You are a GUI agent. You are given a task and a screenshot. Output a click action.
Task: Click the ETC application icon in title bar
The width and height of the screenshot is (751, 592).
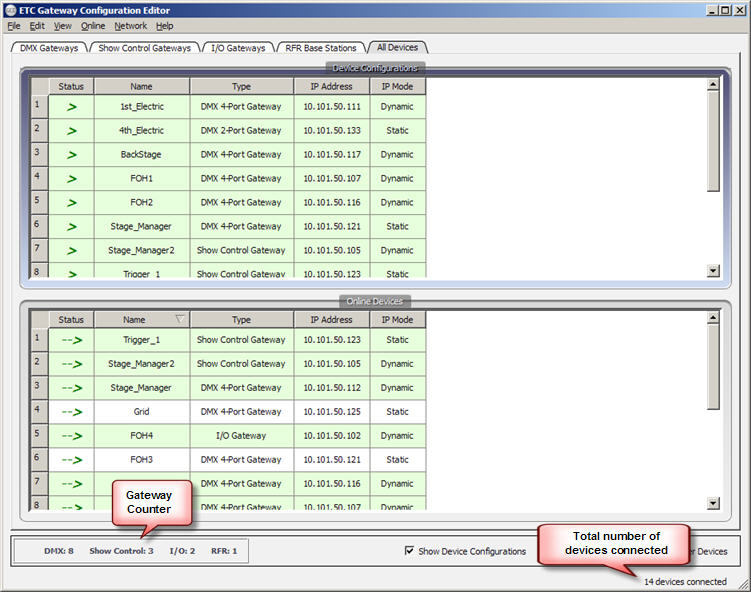click(x=10, y=9)
